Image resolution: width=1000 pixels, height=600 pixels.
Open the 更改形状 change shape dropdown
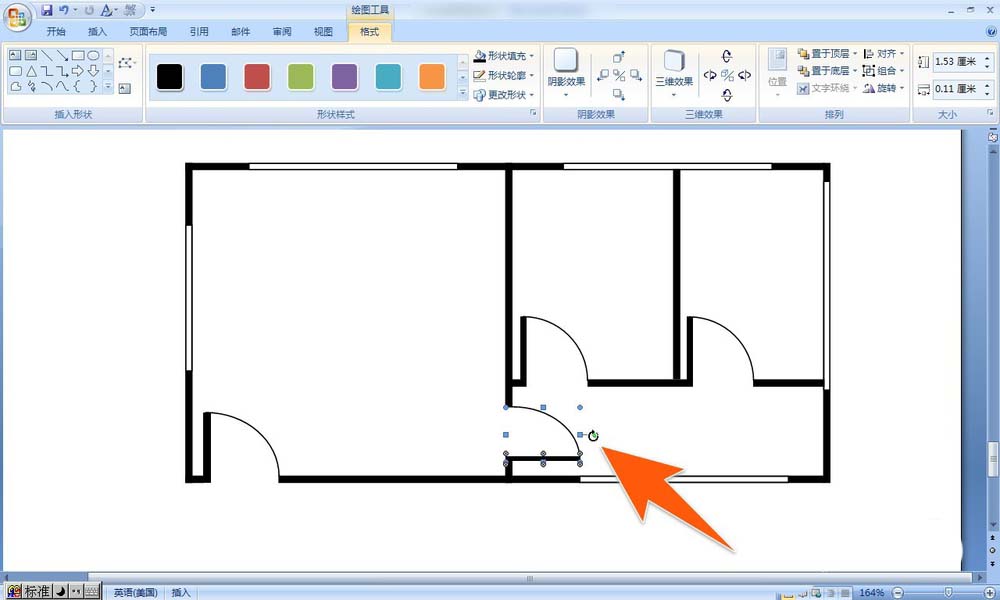(x=504, y=94)
